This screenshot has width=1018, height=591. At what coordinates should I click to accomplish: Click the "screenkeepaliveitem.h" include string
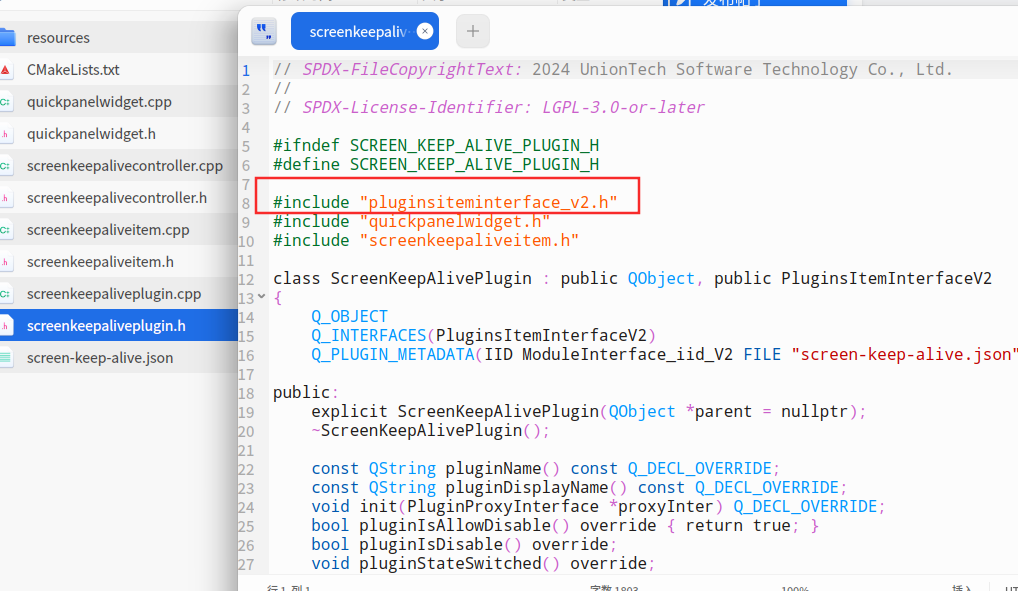pyautogui.click(x=469, y=240)
